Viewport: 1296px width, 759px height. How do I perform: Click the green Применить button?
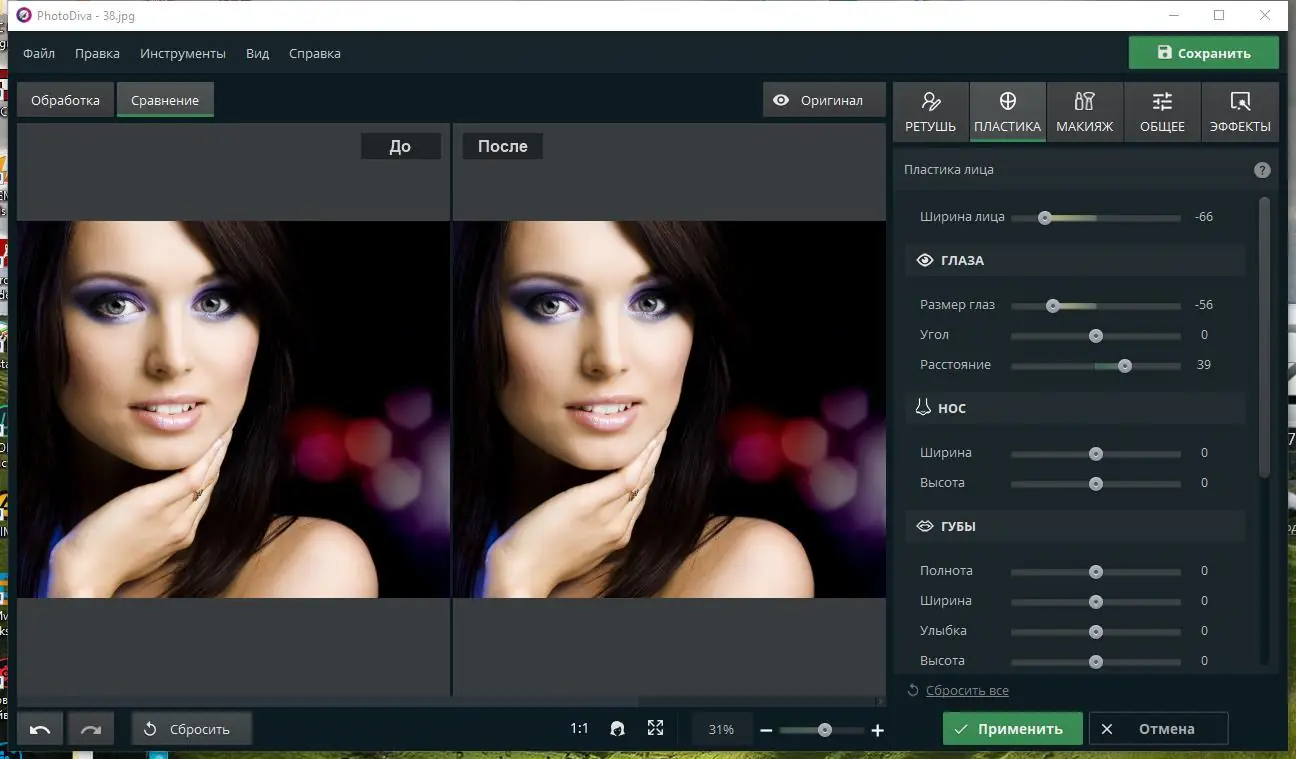1011,729
